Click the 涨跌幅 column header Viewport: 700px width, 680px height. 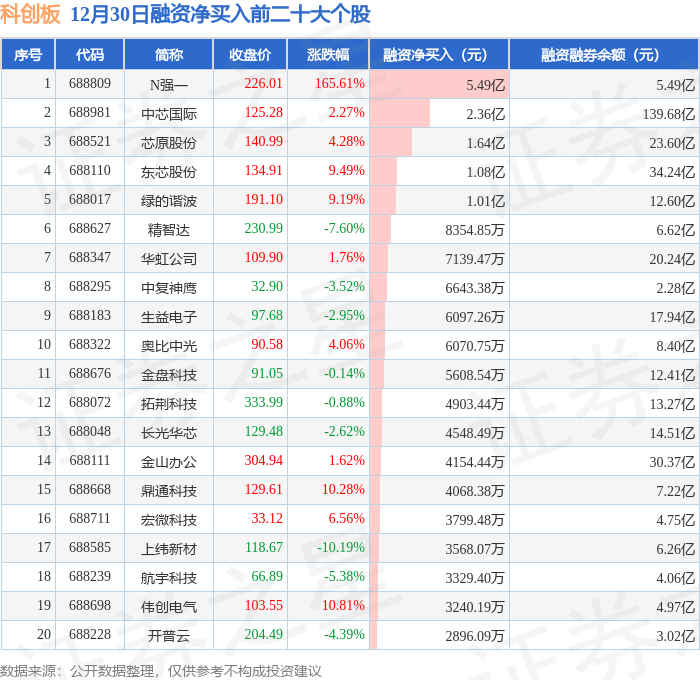328,54
